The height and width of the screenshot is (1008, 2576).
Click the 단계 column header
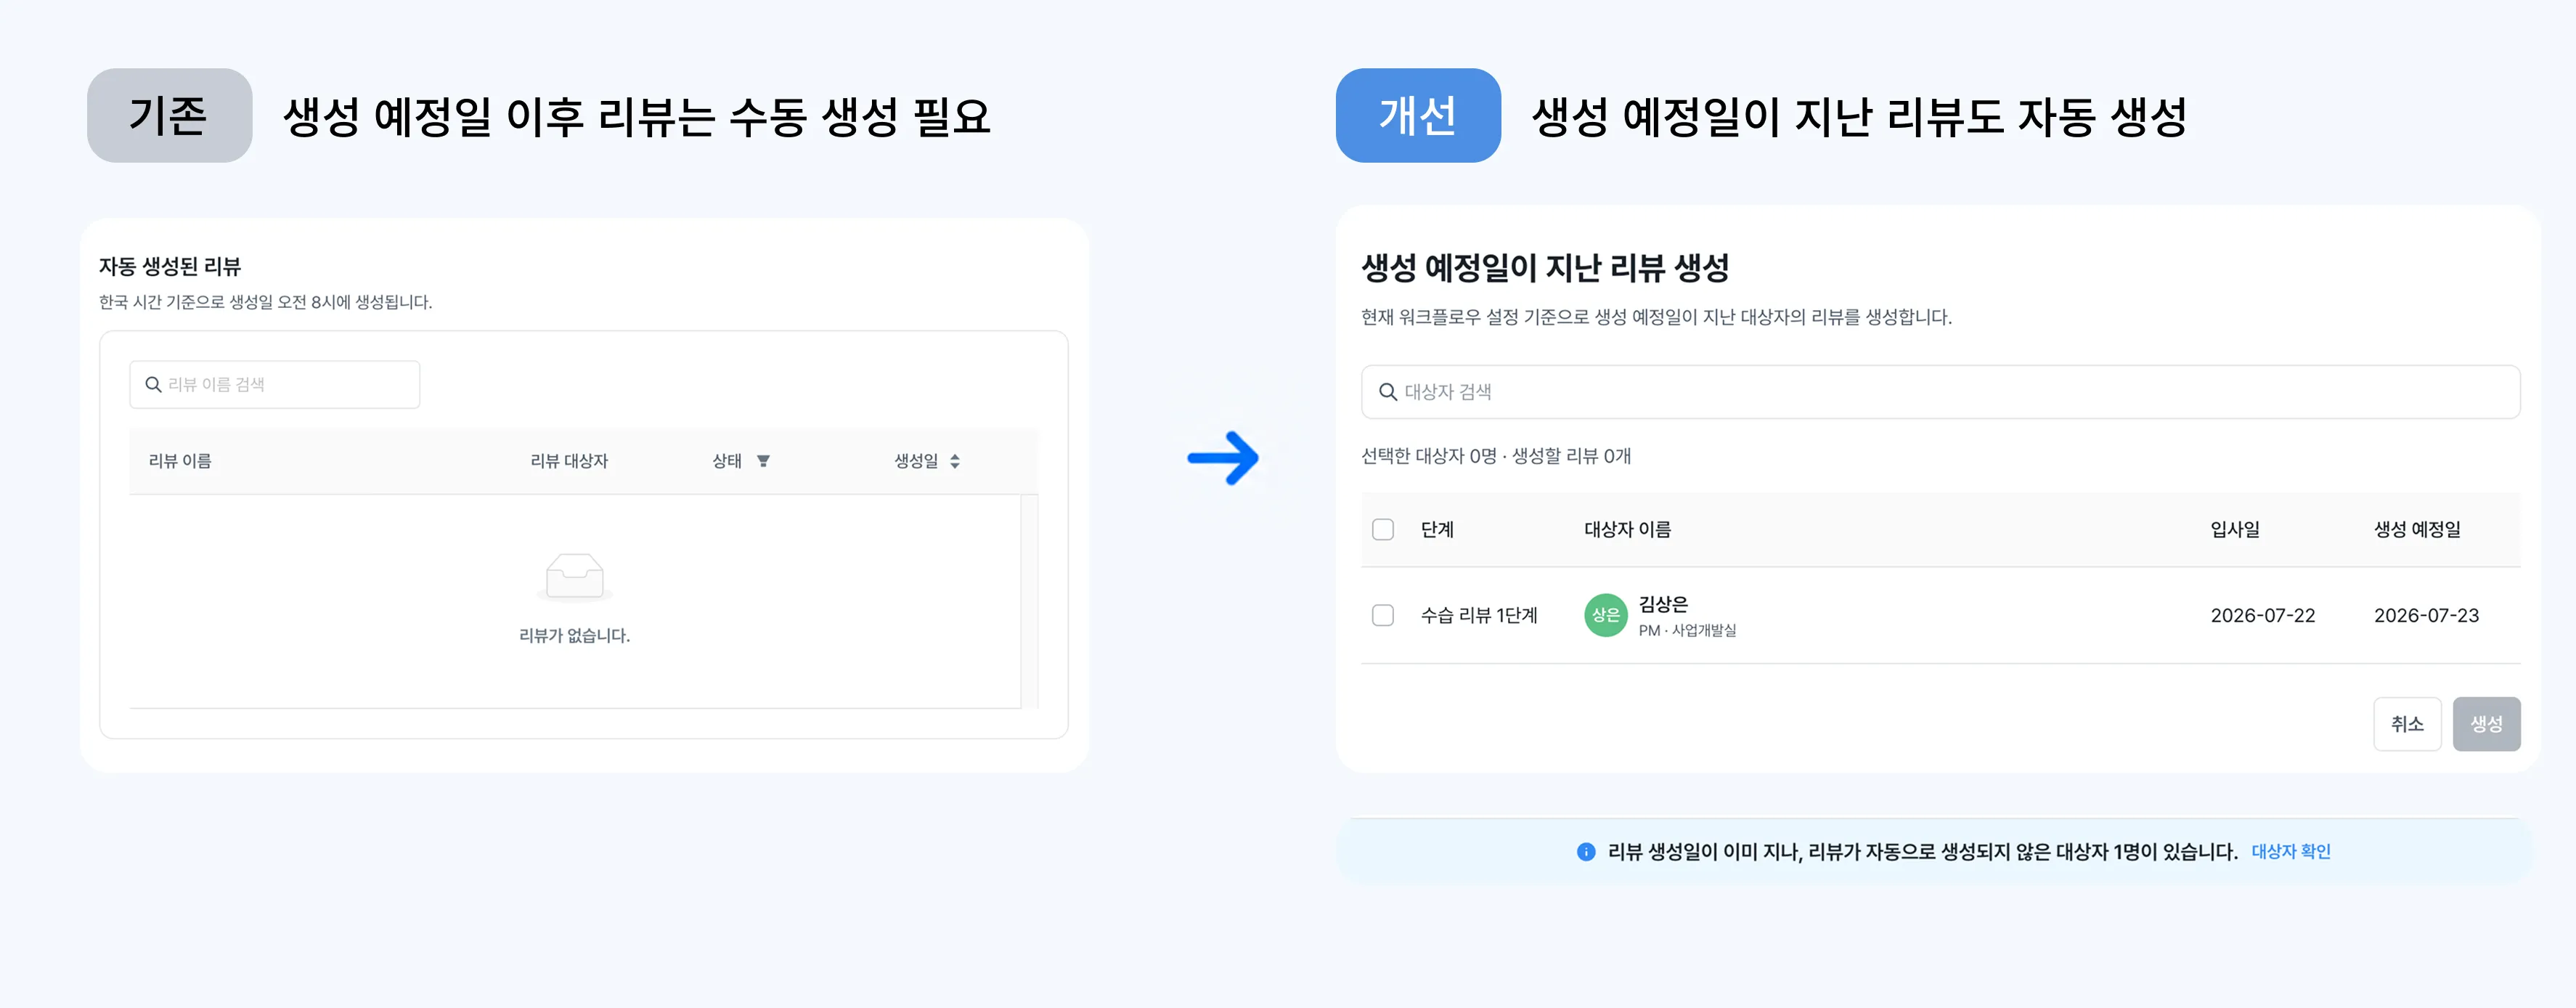[1437, 529]
